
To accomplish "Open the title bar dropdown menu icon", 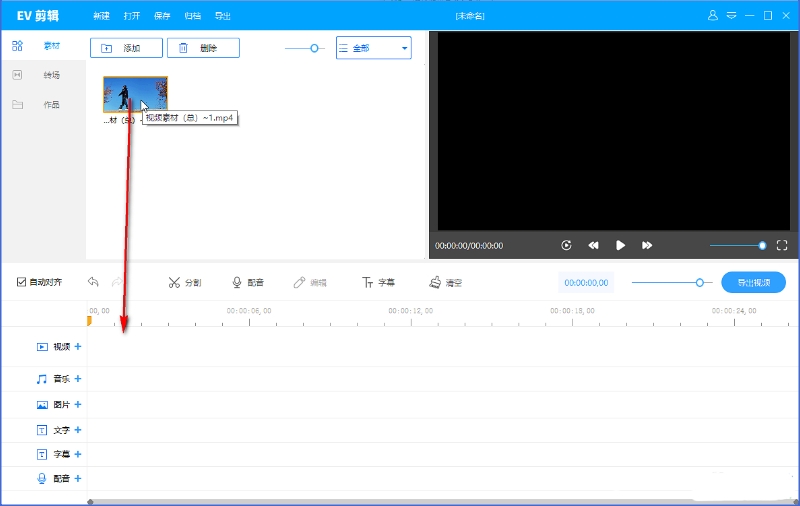I will 731,16.
